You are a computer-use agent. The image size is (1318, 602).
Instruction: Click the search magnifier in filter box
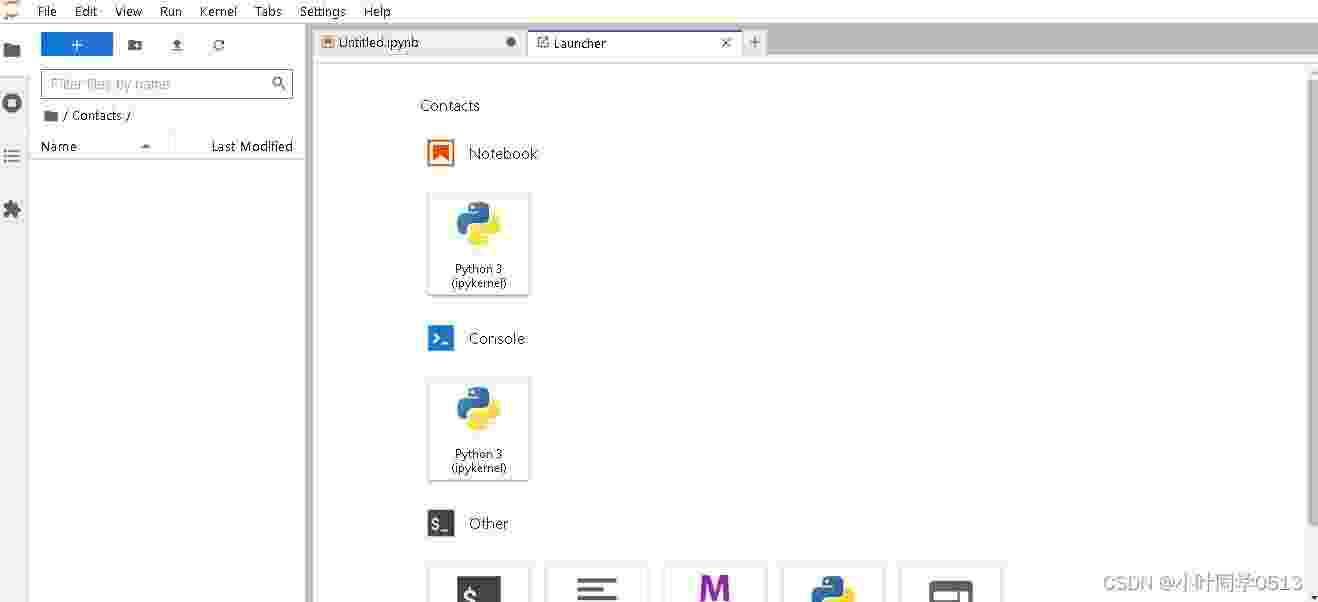click(279, 84)
